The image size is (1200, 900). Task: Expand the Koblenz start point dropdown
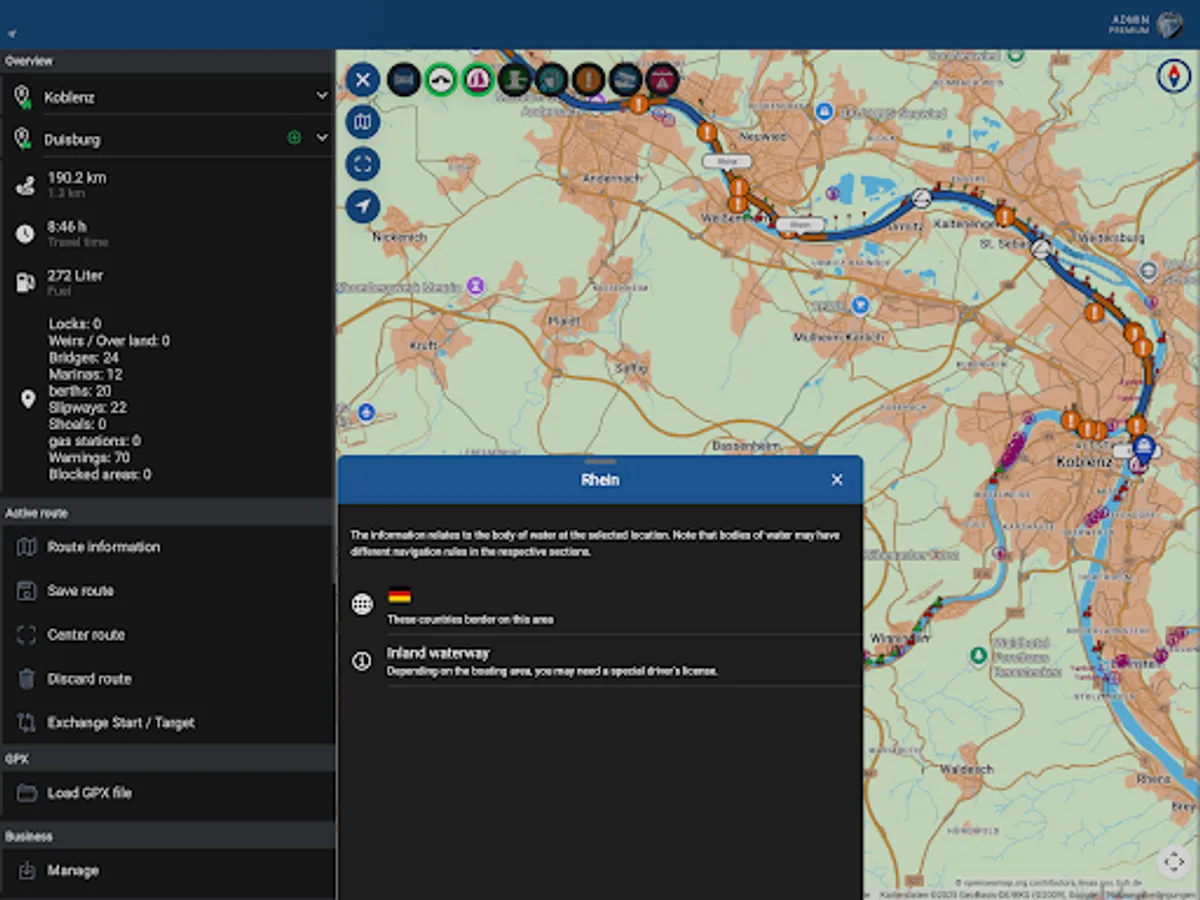(x=321, y=96)
